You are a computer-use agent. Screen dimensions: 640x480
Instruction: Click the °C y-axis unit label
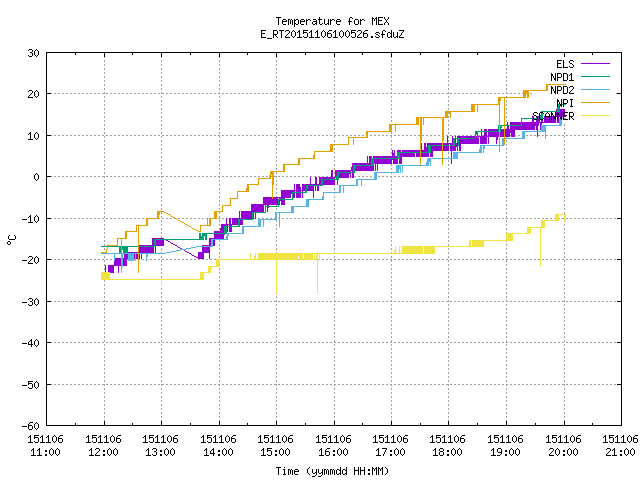[x=11, y=240]
